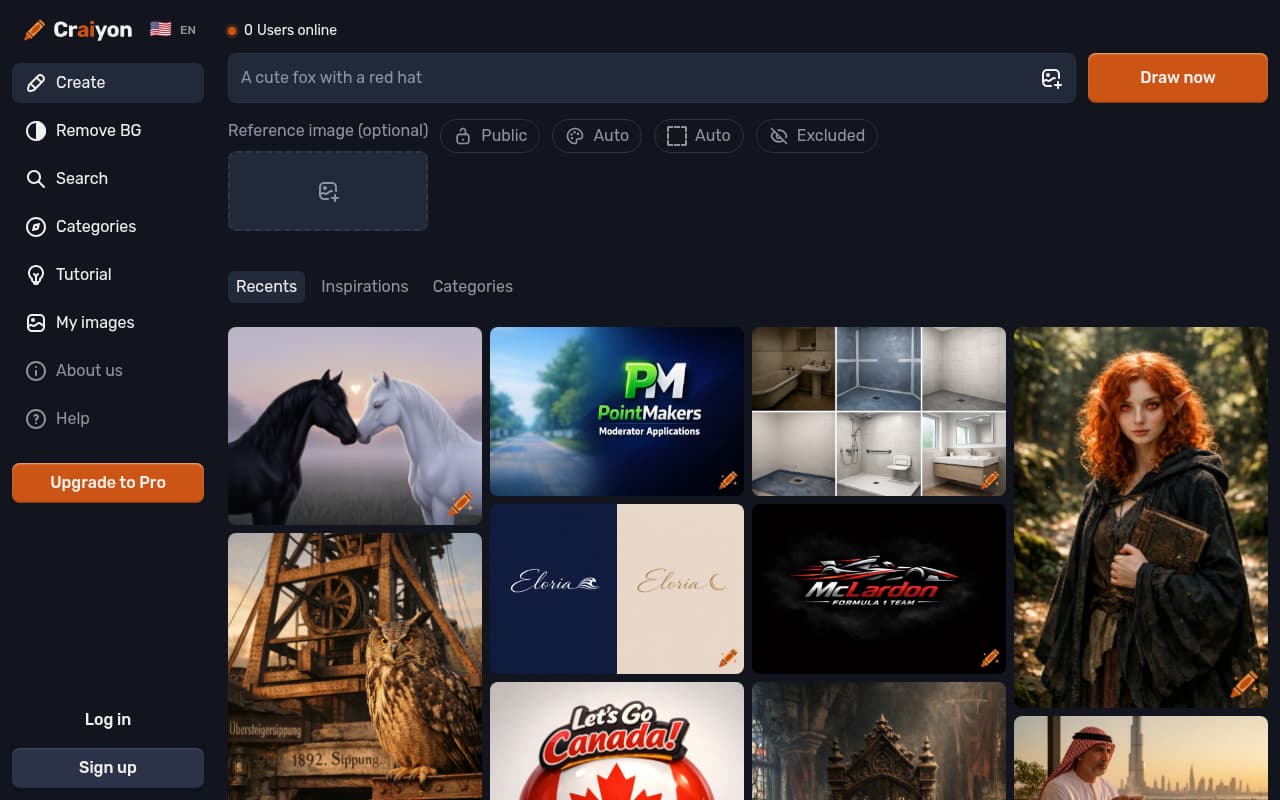Click the pencil icon on the PointMakers image
The height and width of the screenshot is (800, 1280).
[728, 480]
